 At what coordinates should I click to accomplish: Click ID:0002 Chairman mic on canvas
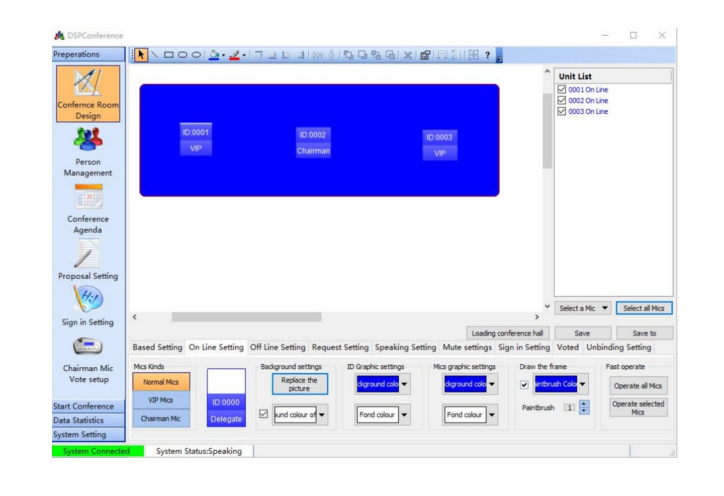tap(313, 142)
